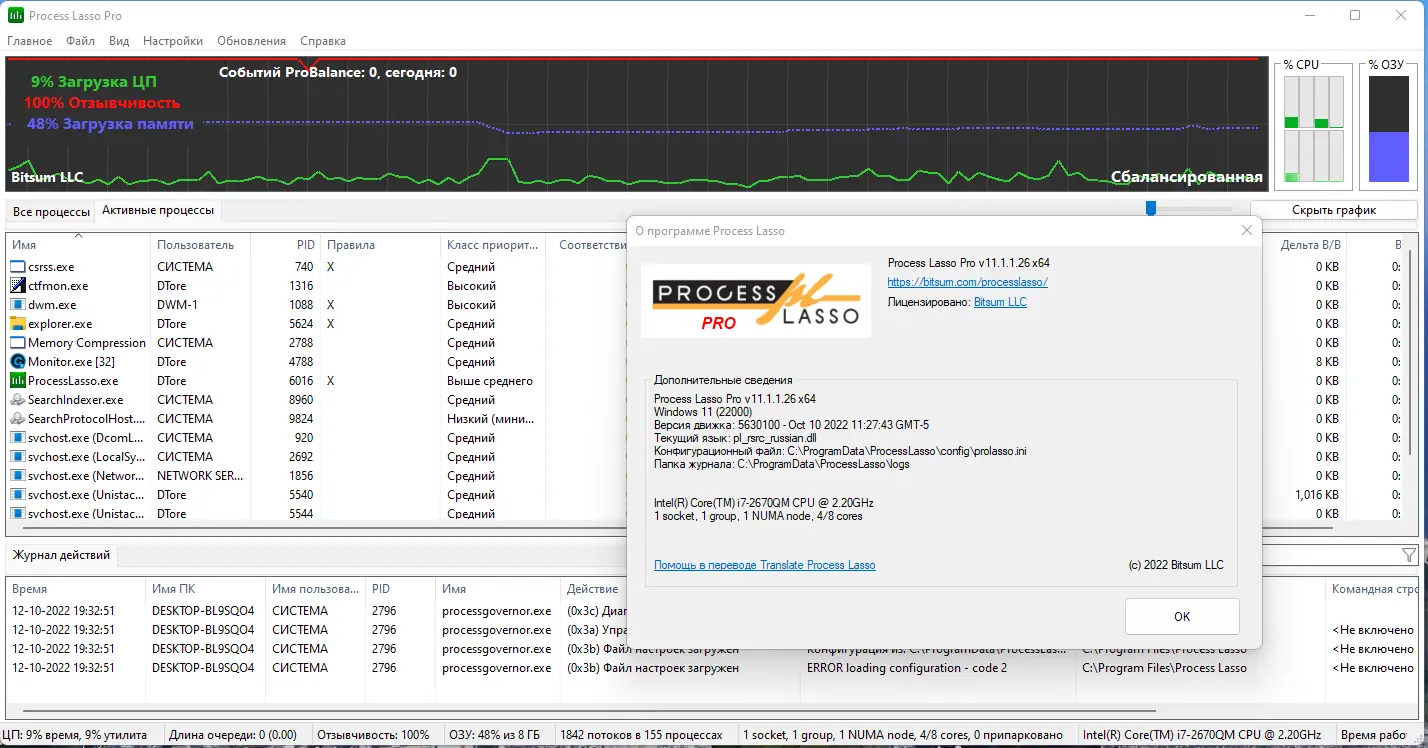Click the Длина очереди: 0 (0.00) status entry
This screenshot has height=748, width=1428.
(233, 735)
